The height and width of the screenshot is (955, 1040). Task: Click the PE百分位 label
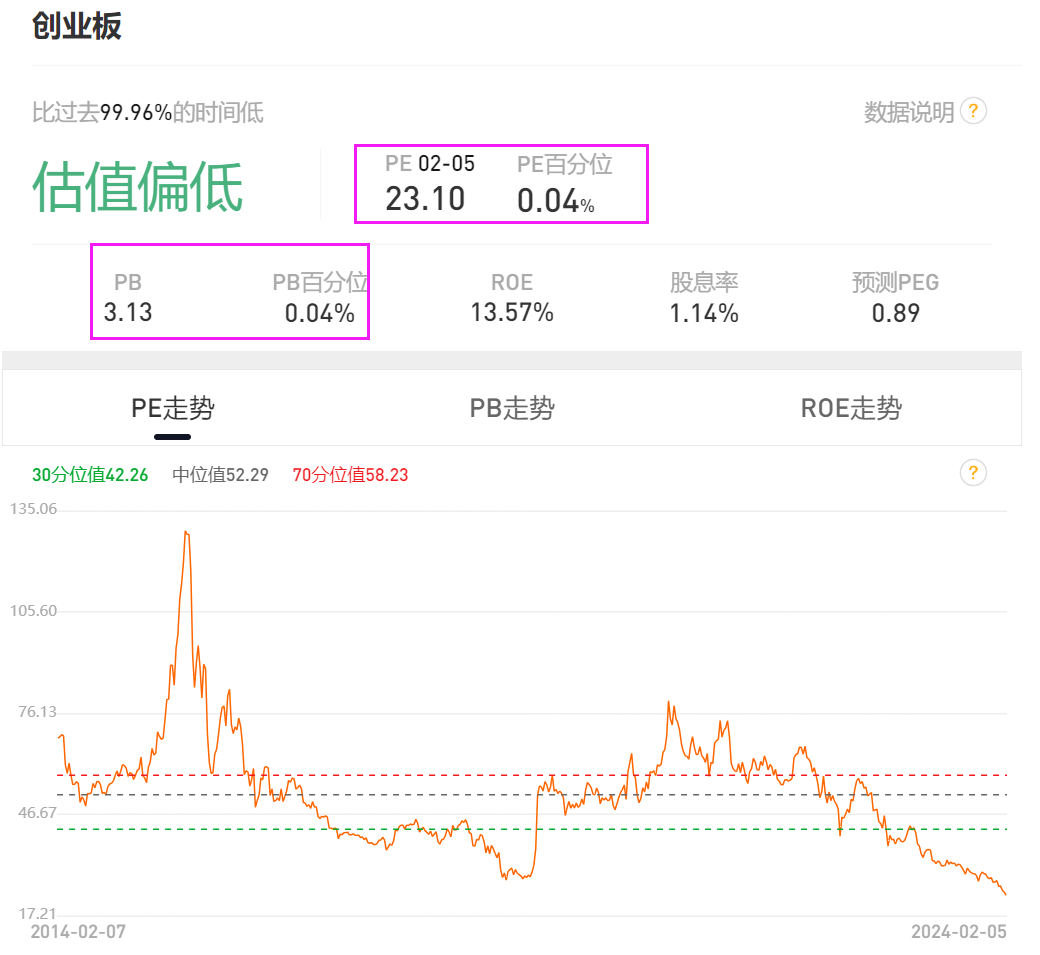tap(564, 164)
